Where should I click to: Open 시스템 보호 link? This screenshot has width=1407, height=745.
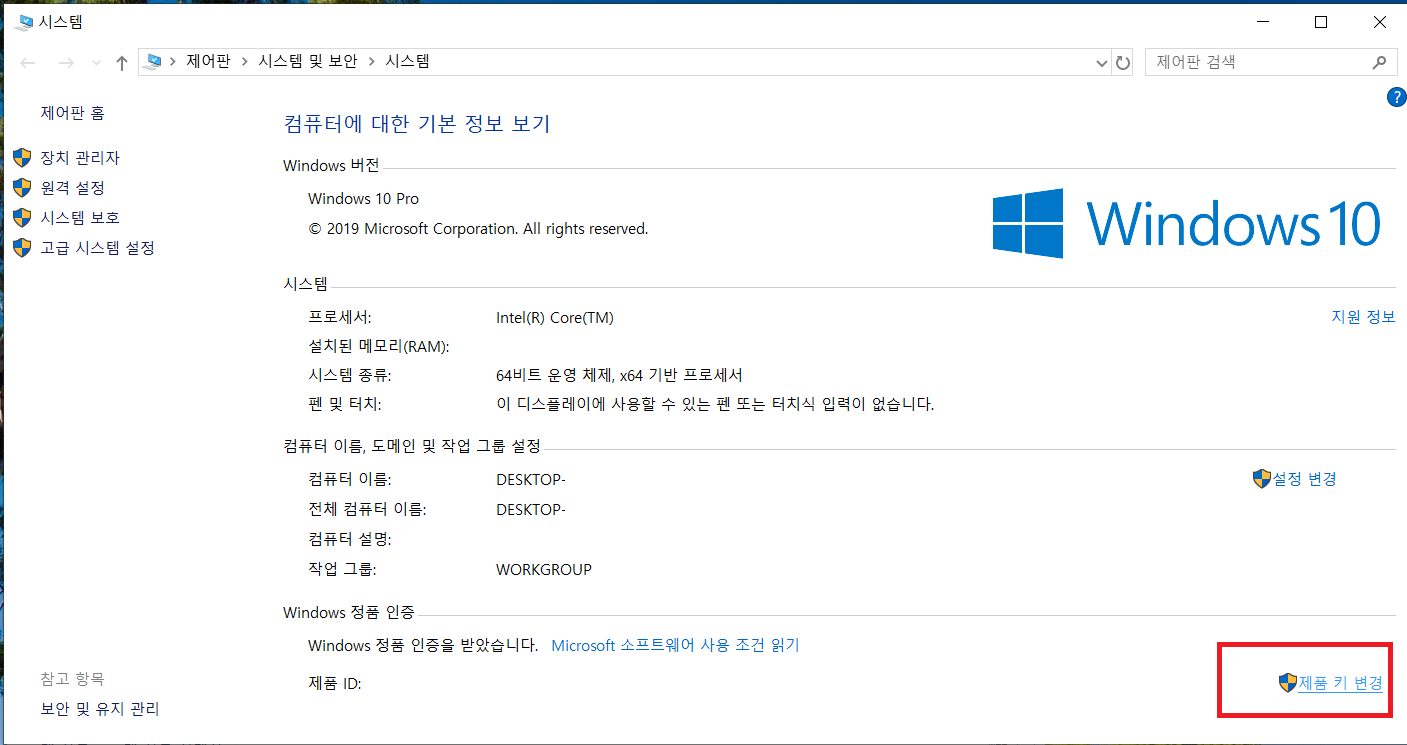pos(80,218)
